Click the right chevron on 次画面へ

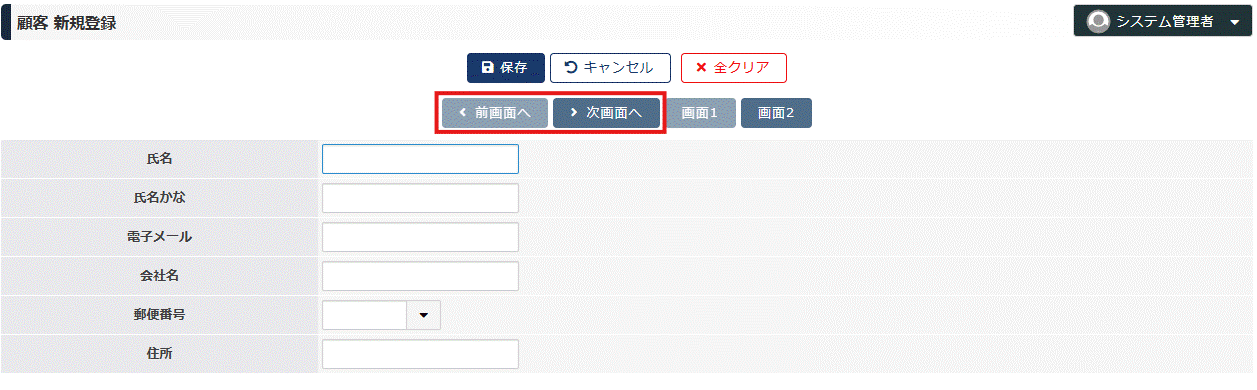point(573,113)
